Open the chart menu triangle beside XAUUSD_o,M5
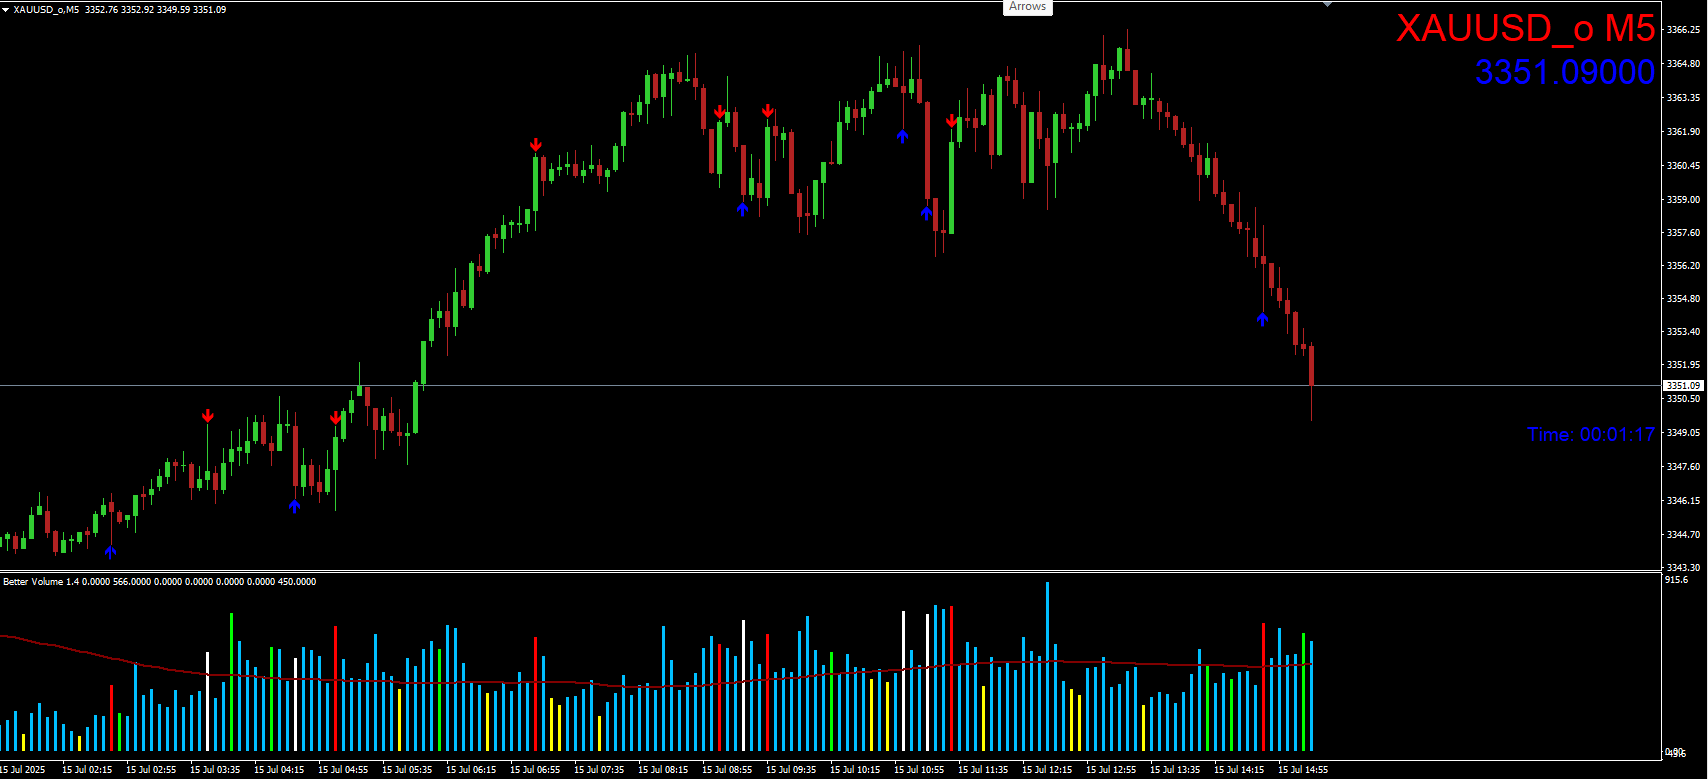Screen dimensions: 1708x779 (x=6, y=9)
